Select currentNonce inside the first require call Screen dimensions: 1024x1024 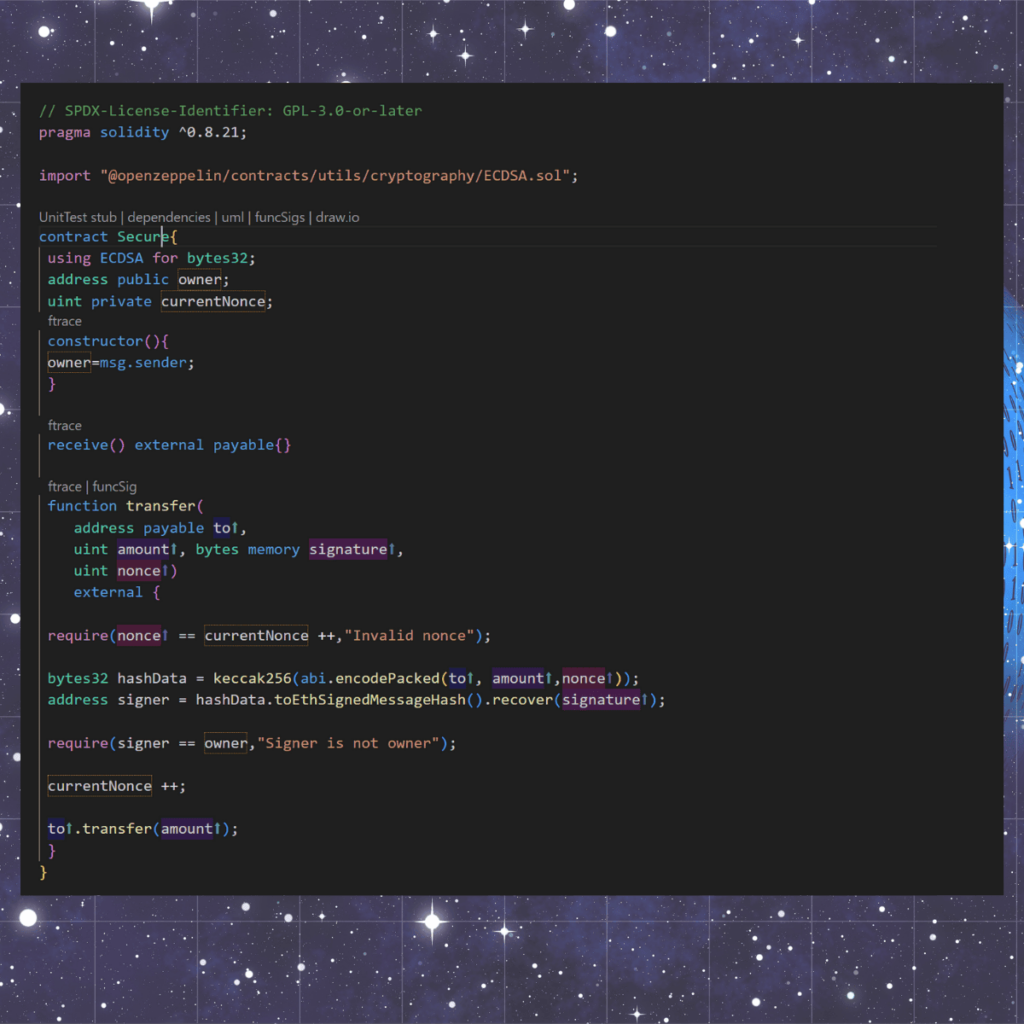pos(256,635)
